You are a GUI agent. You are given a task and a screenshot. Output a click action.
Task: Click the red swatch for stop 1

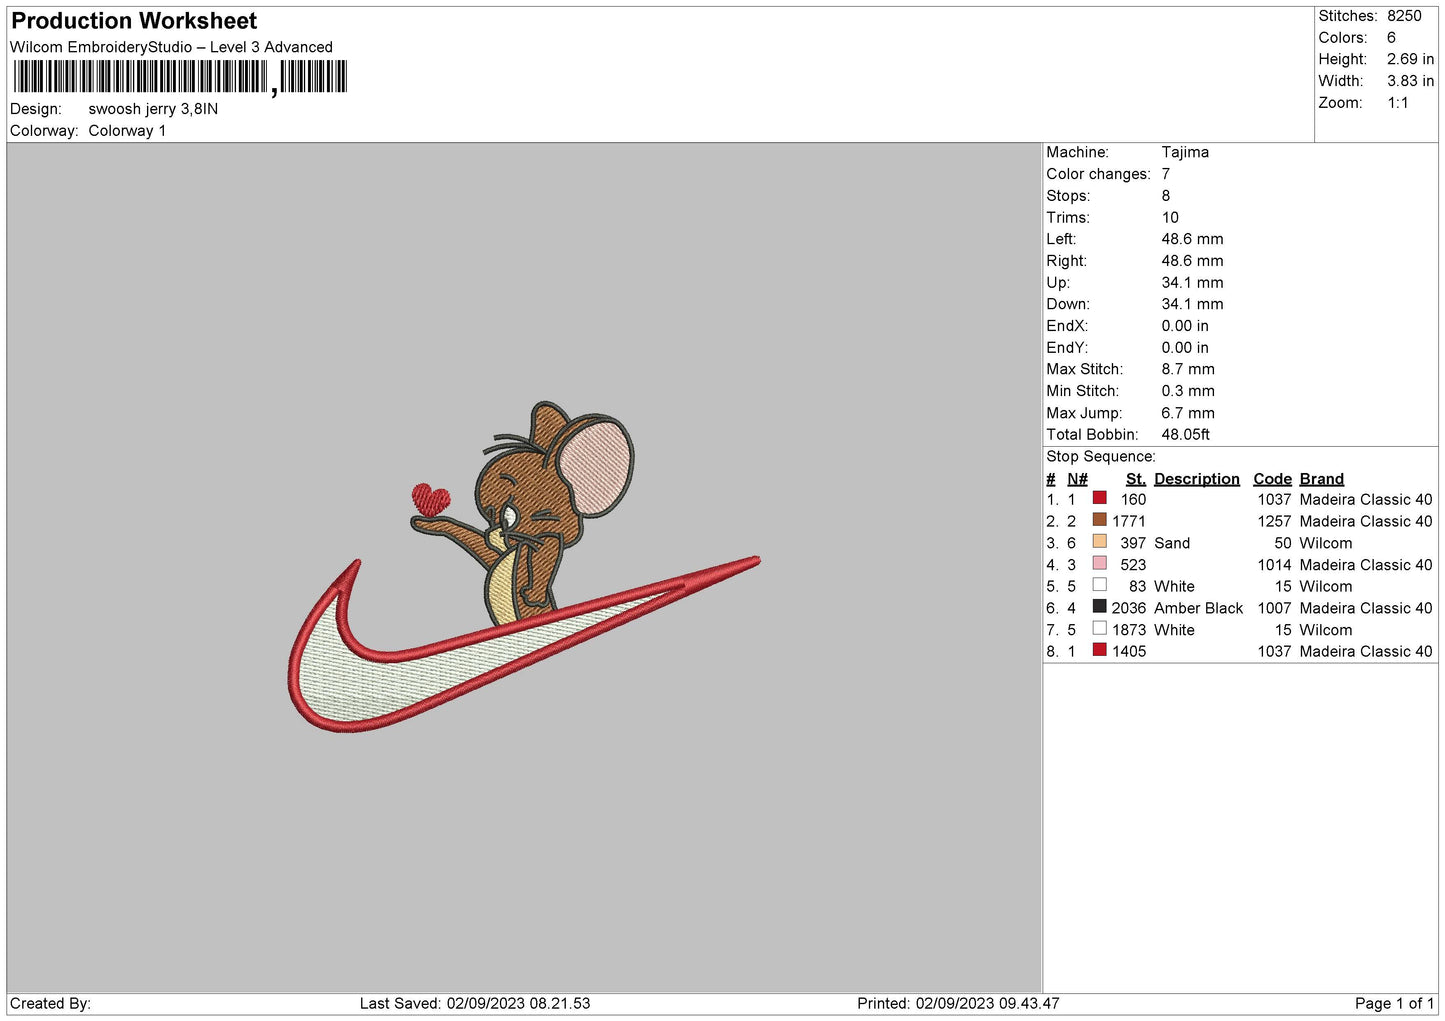point(1099,498)
